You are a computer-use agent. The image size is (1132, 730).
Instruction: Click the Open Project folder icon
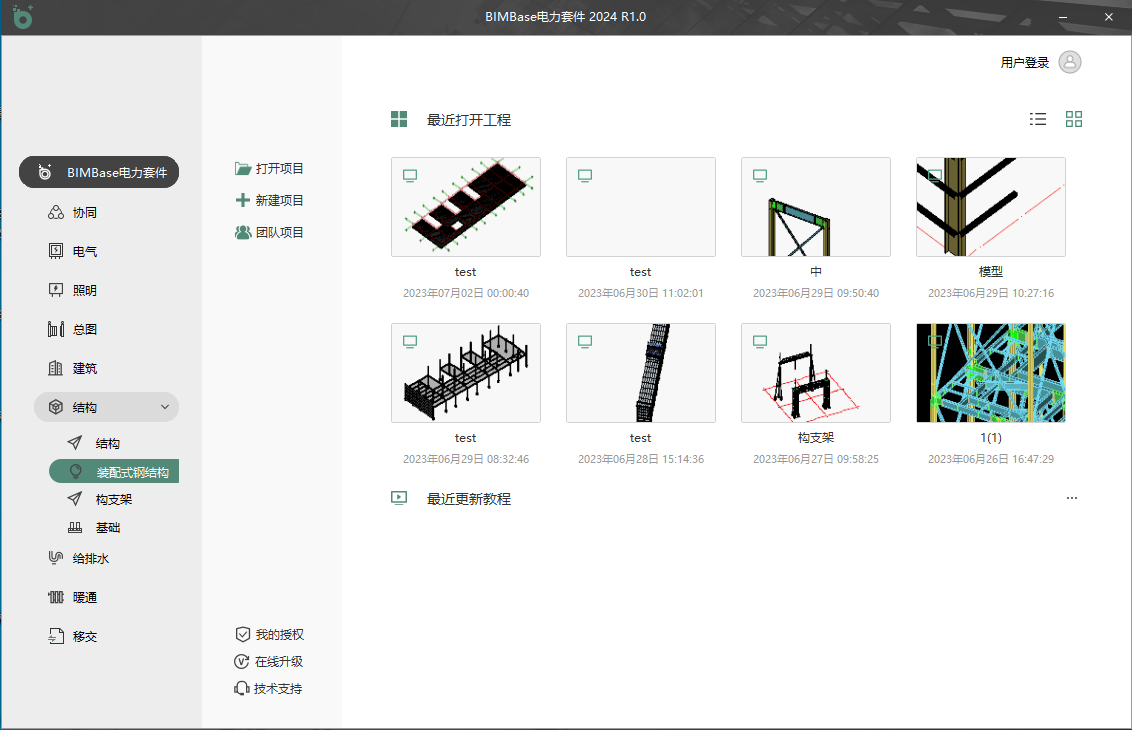click(x=242, y=169)
